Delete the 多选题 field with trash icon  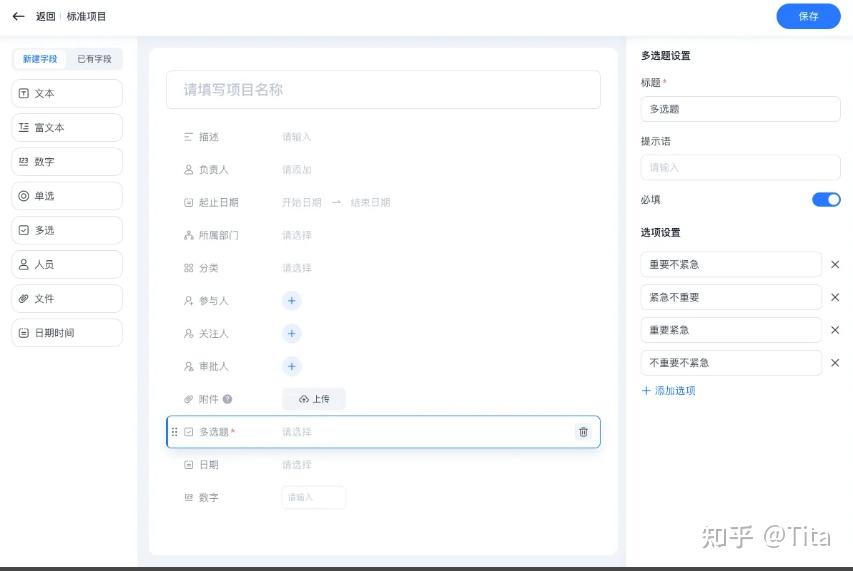click(583, 432)
